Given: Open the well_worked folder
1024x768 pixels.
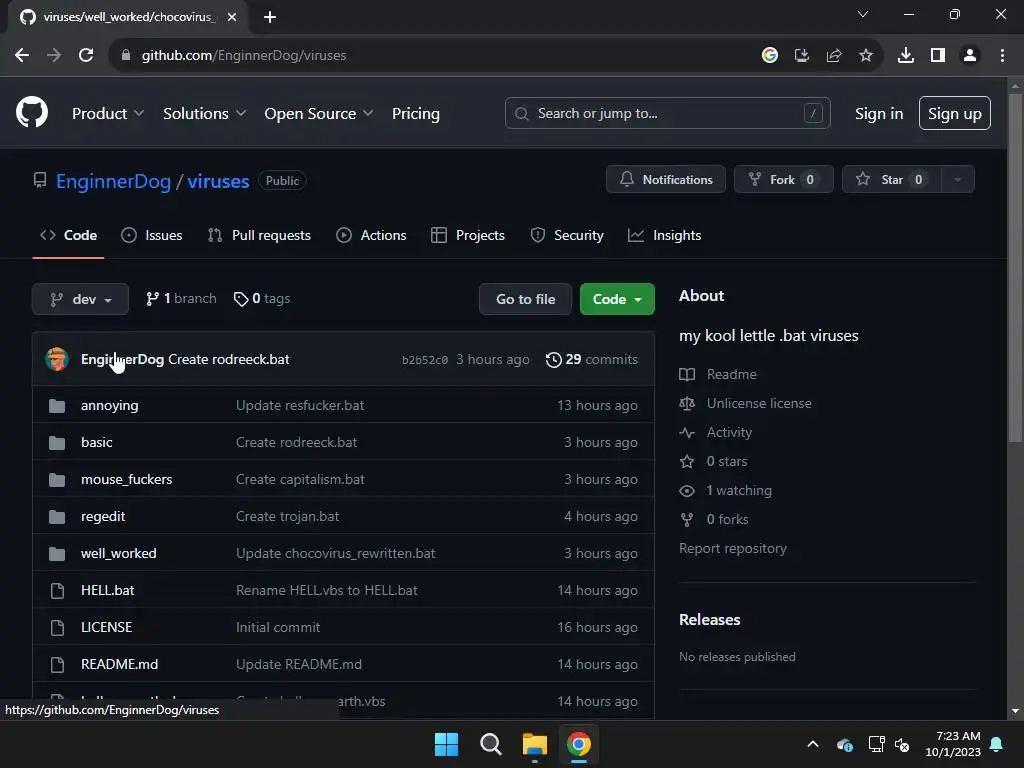Looking at the screenshot, I should pyautogui.click(x=119, y=553).
